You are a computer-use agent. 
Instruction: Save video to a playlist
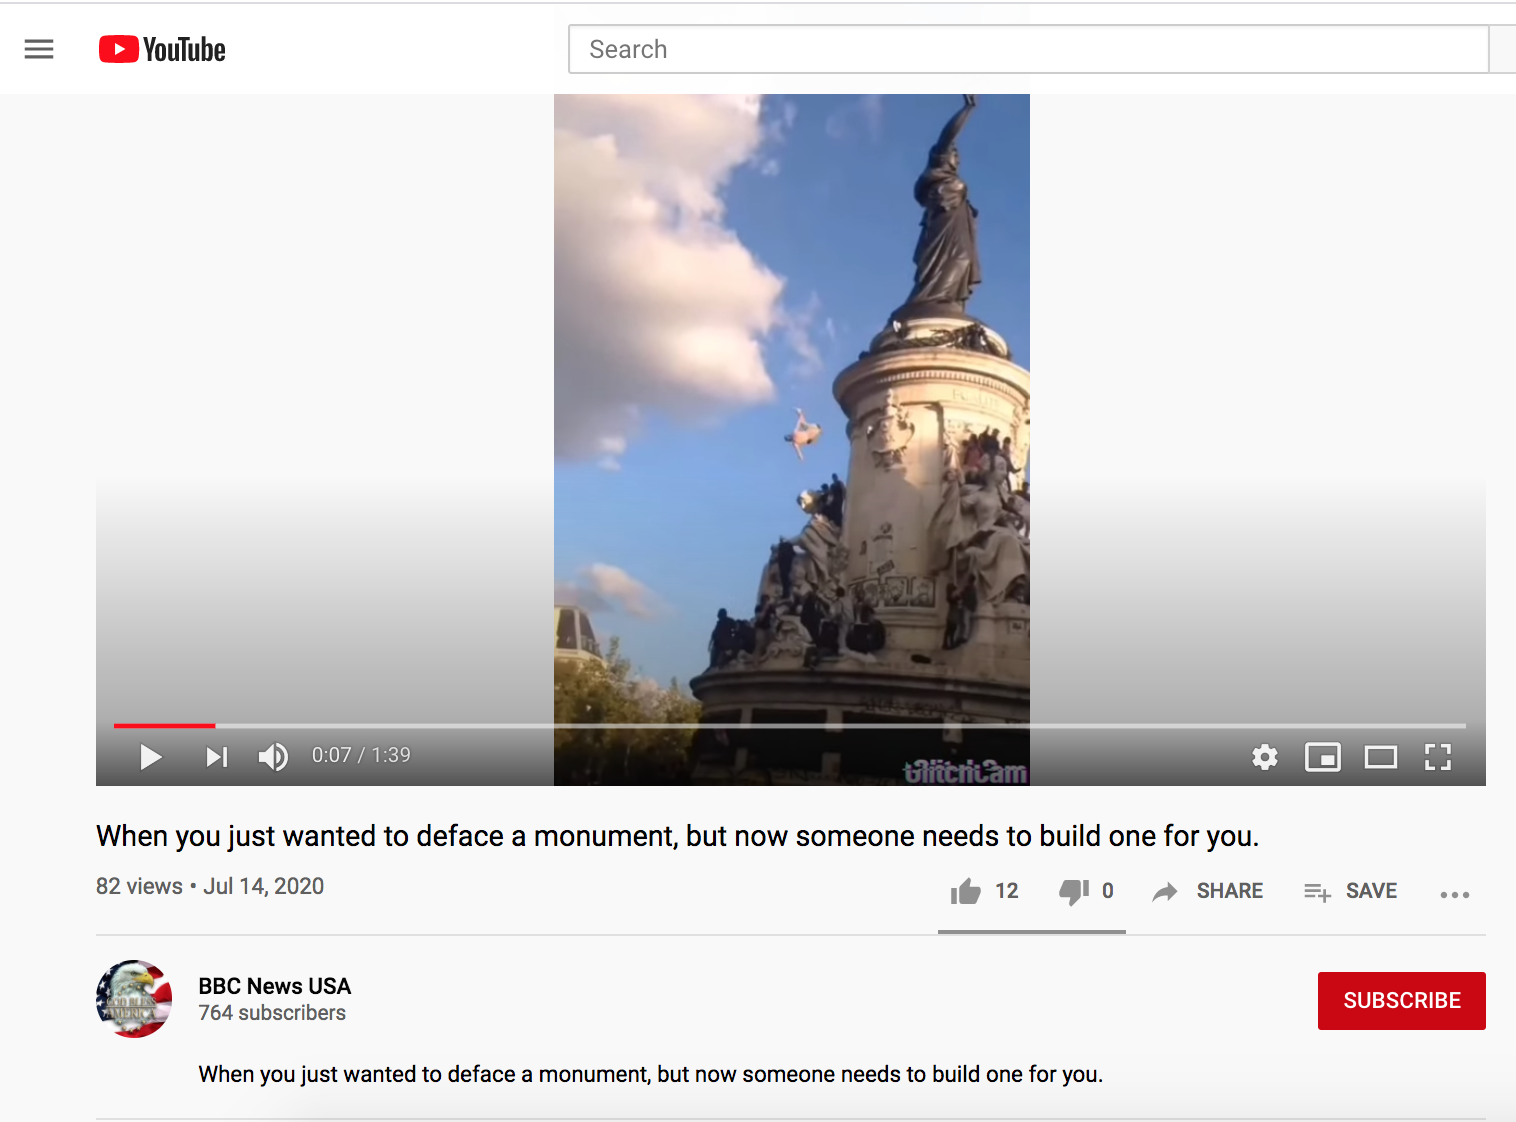[x=1350, y=891]
